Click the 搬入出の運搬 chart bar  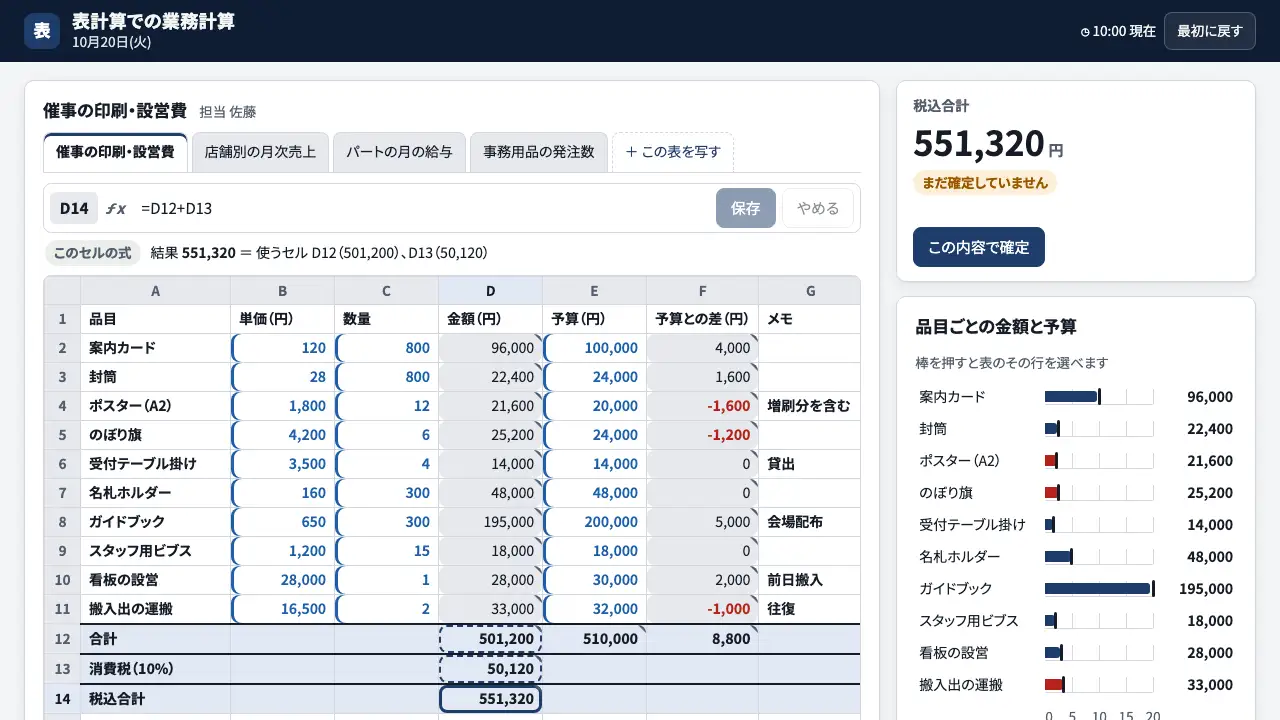pos(1054,684)
